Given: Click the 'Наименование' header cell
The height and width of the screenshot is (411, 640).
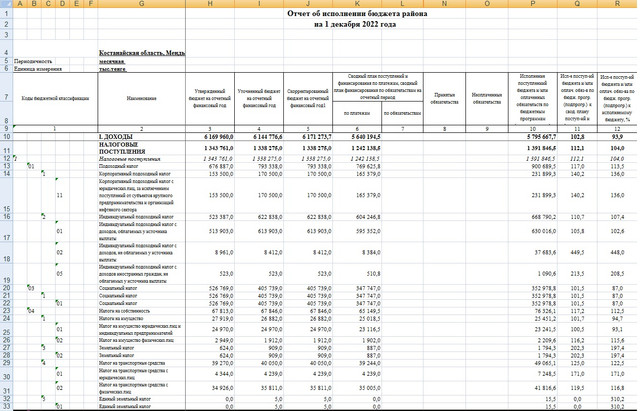Looking at the screenshot, I should pos(141,98).
